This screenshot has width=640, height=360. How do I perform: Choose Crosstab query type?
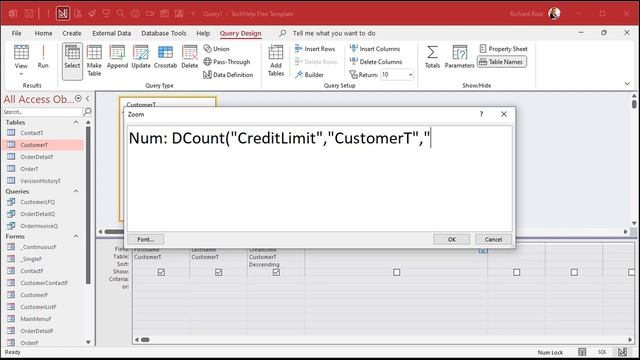click(165, 57)
